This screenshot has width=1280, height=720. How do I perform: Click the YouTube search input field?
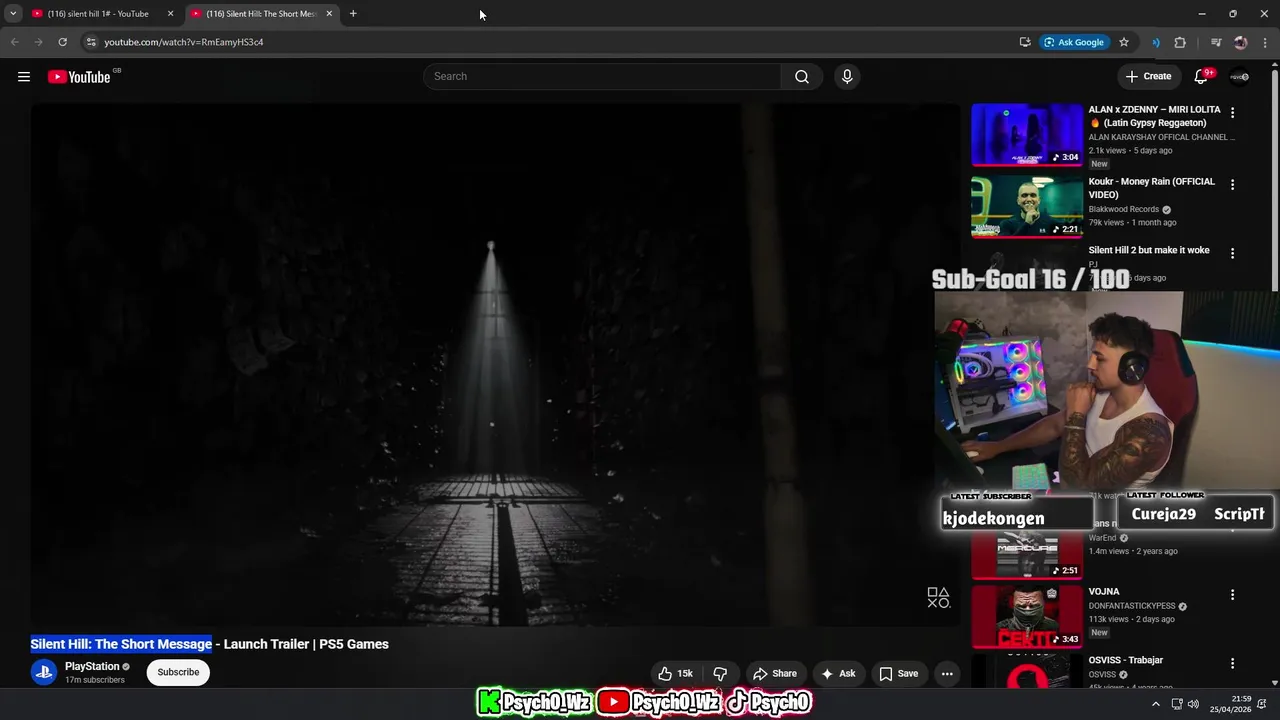(603, 77)
